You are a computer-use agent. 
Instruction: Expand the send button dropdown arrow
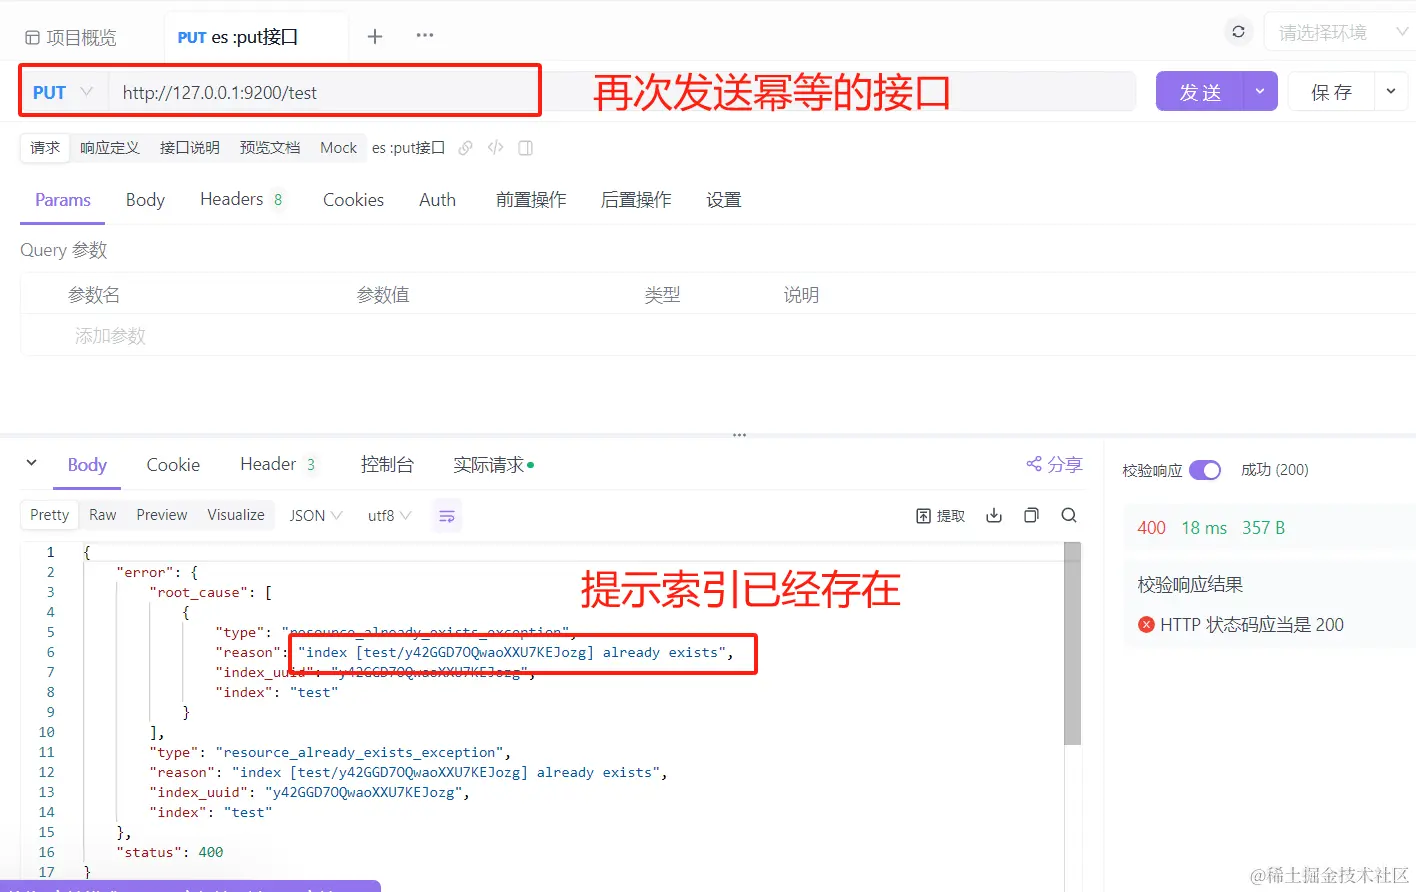tap(1260, 92)
